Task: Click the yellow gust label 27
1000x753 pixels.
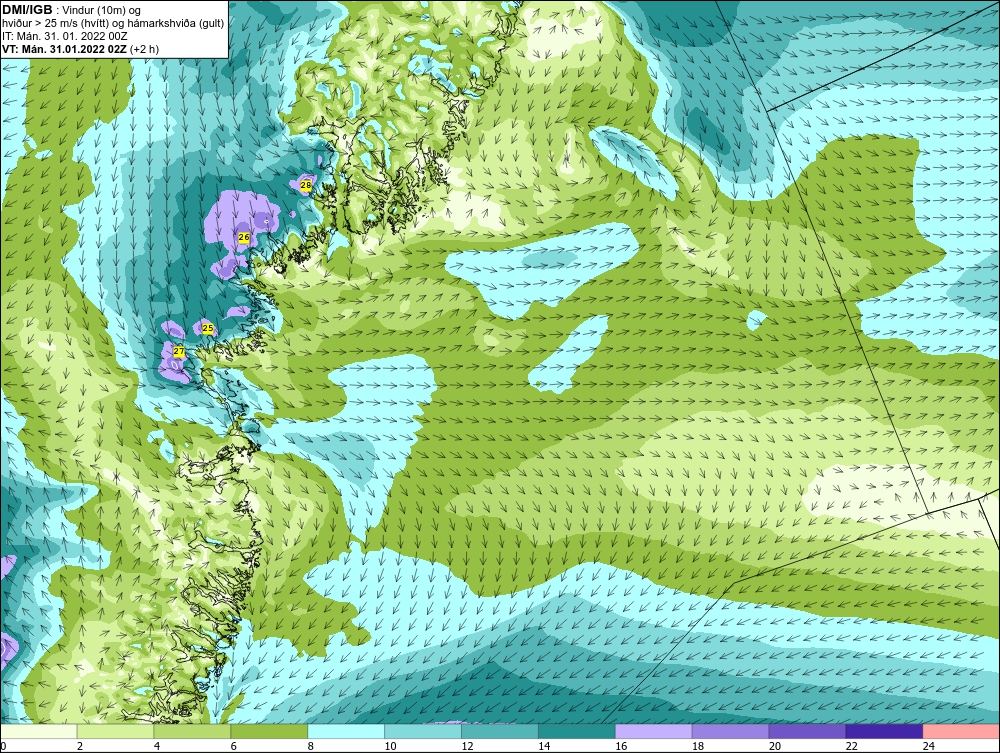Action: (179, 351)
